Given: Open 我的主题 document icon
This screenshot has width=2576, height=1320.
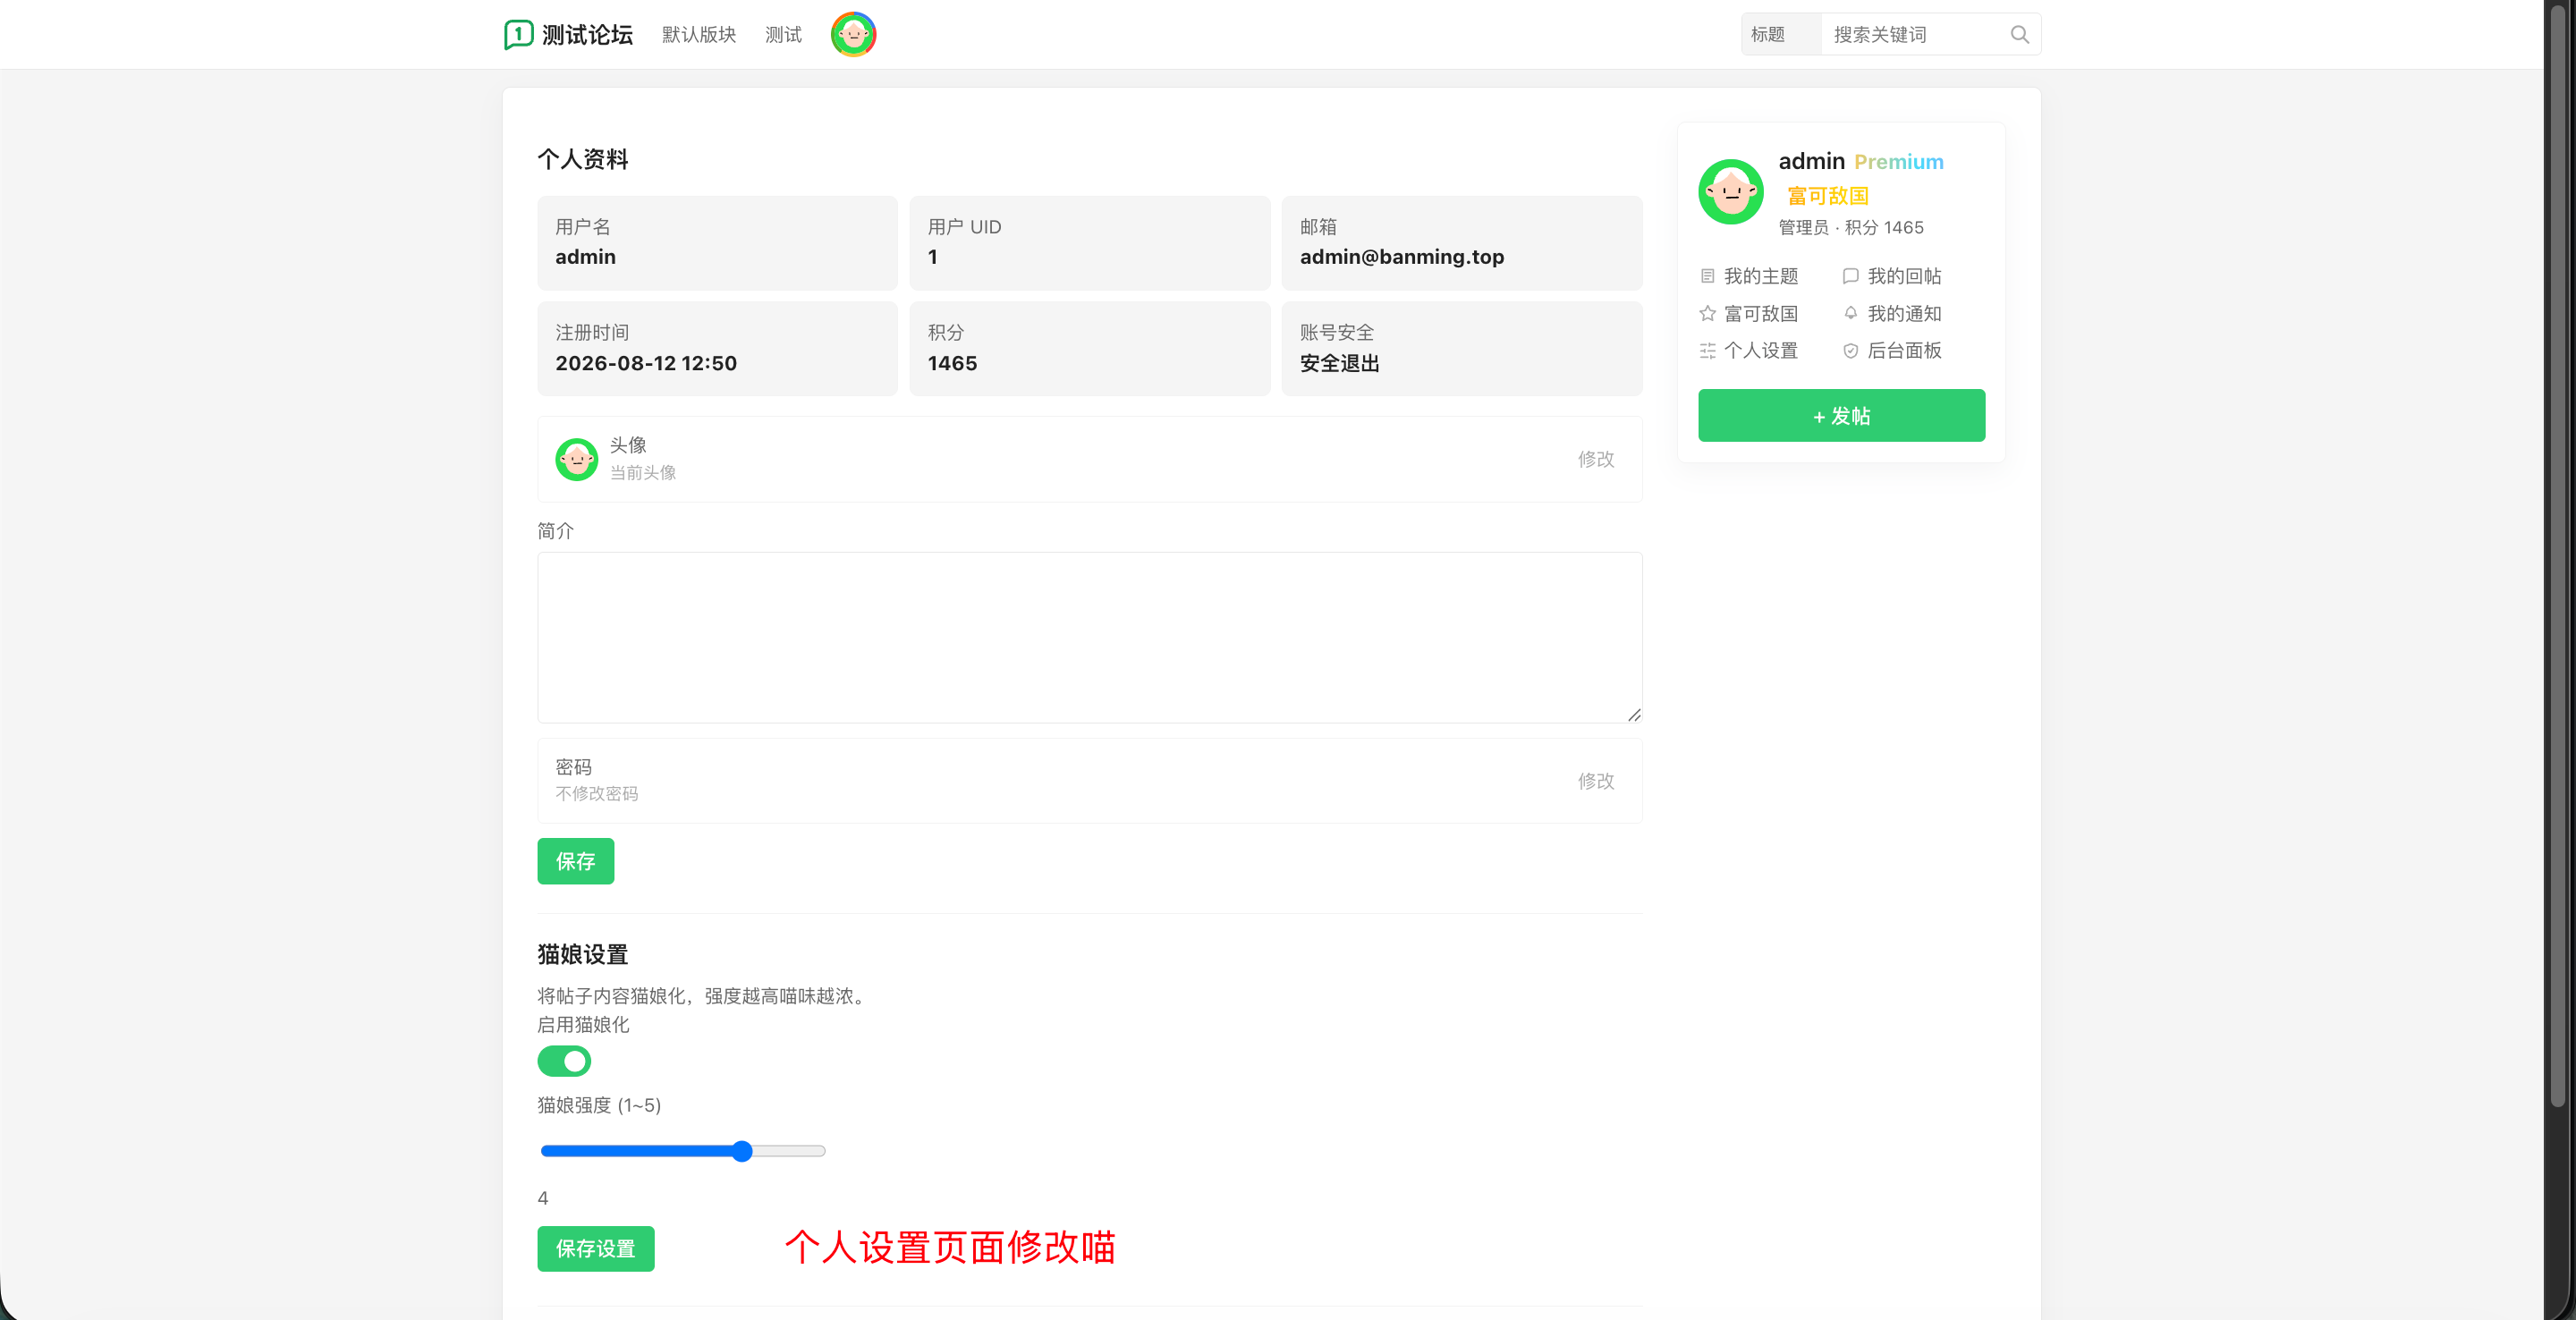Looking at the screenshot, I should click(1707, 276).
